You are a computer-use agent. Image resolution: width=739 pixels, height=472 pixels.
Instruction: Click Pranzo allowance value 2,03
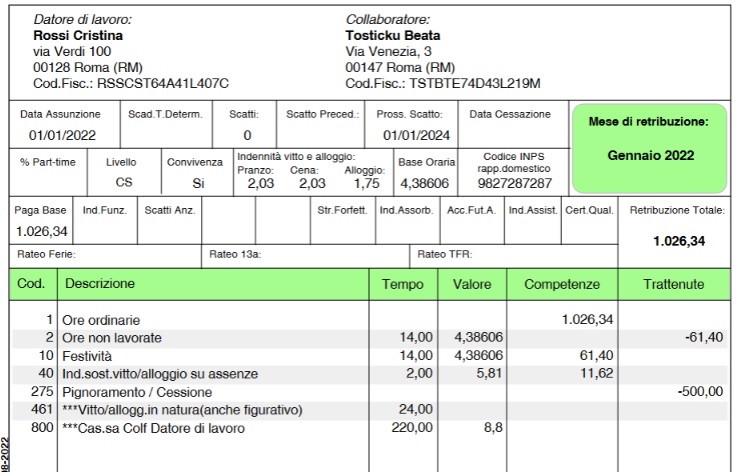tap(261, 183)
